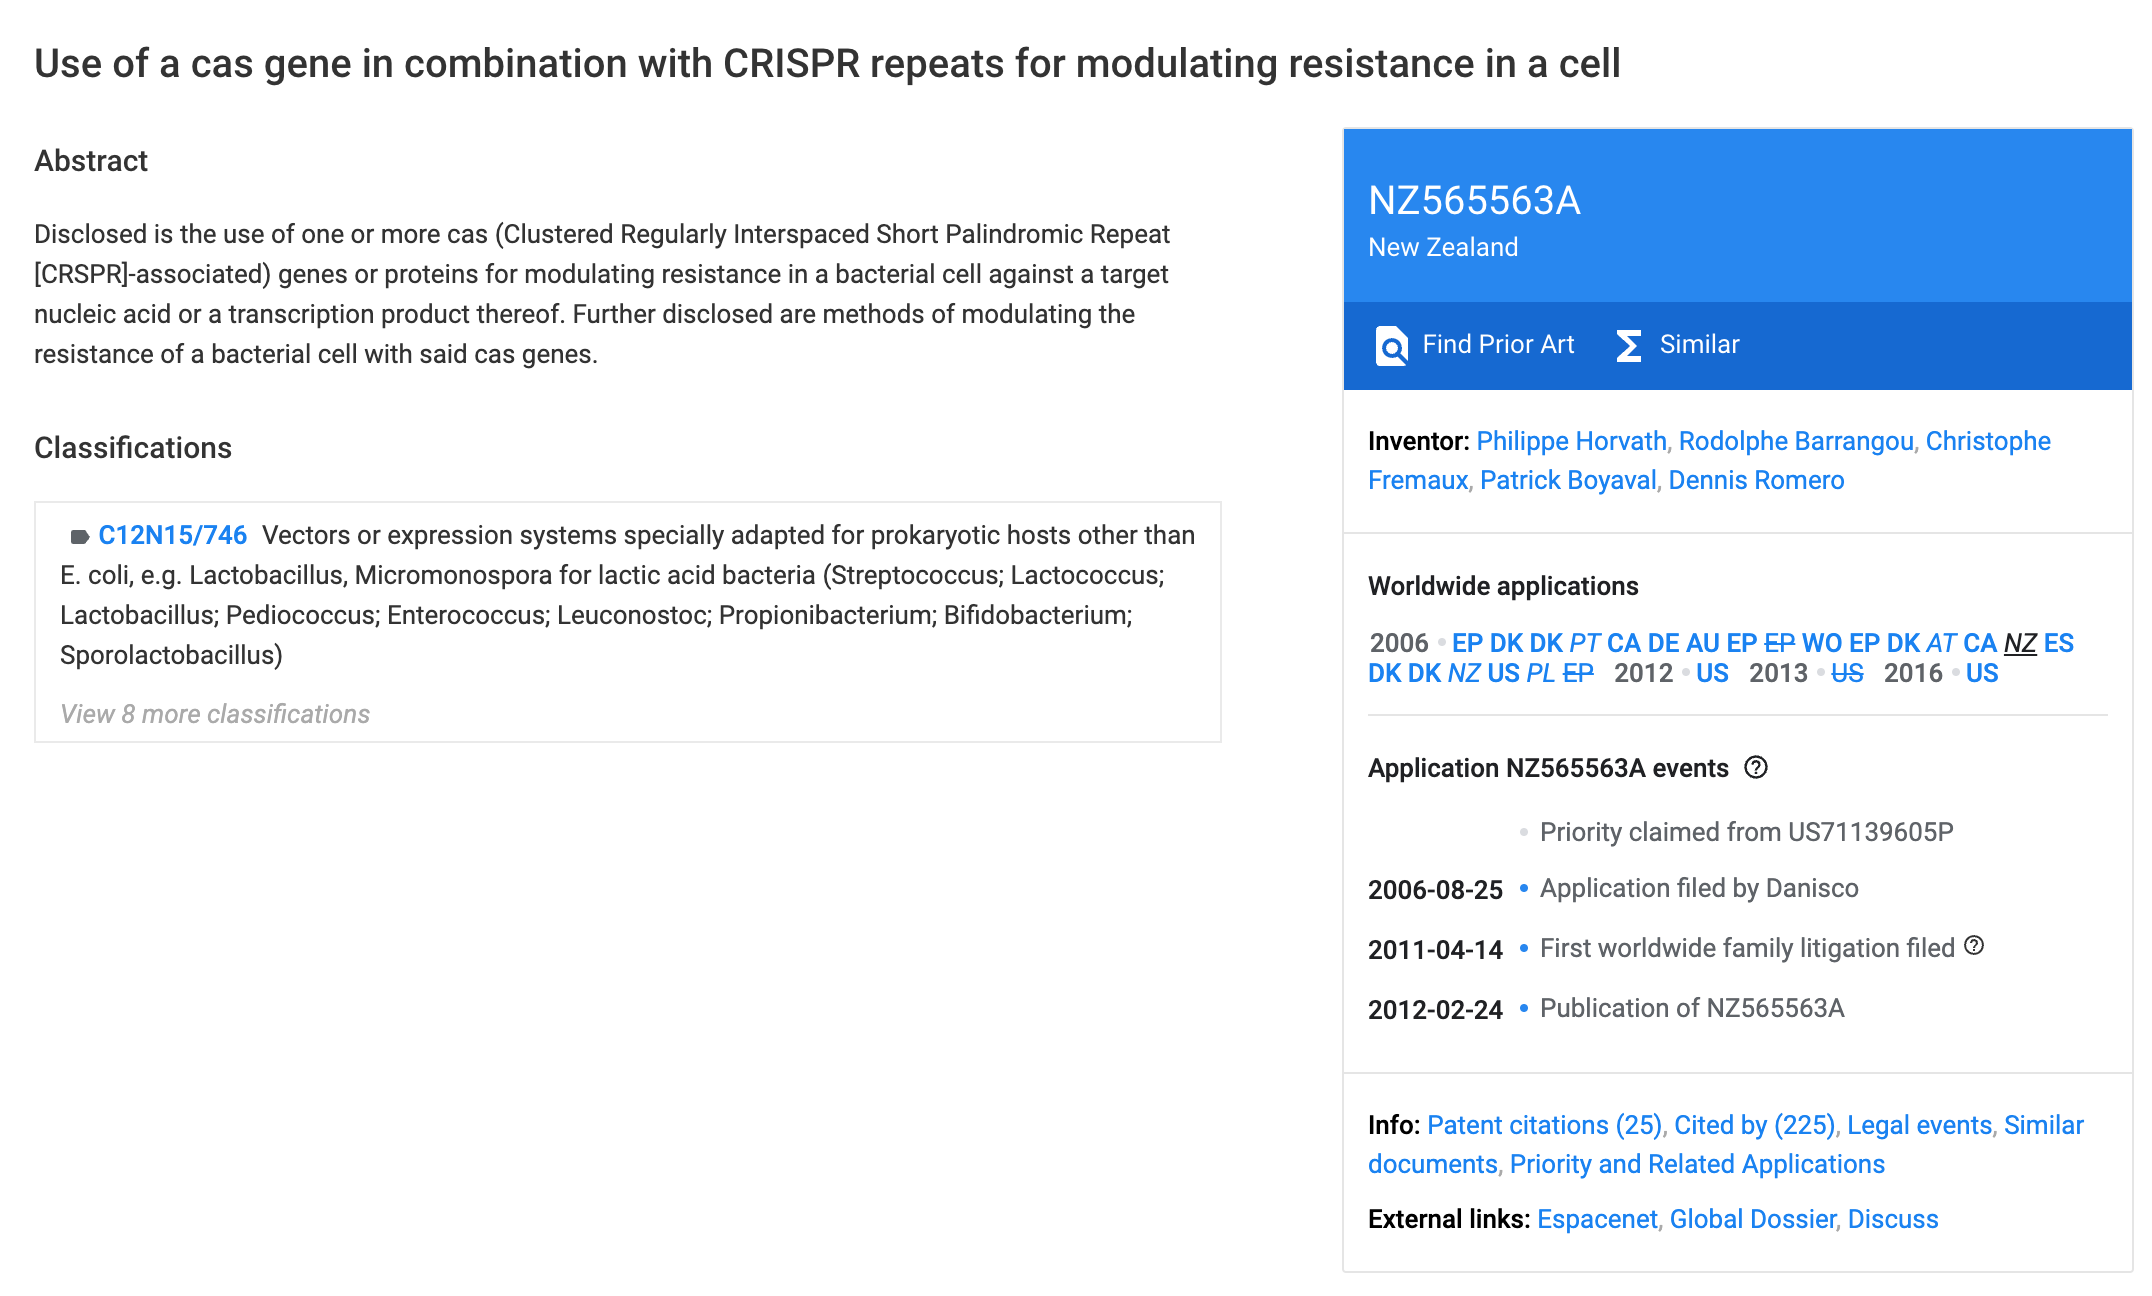Open the Espacenet external link
This screenshot has height=1296, width=2152.
pos(1597,1219)
